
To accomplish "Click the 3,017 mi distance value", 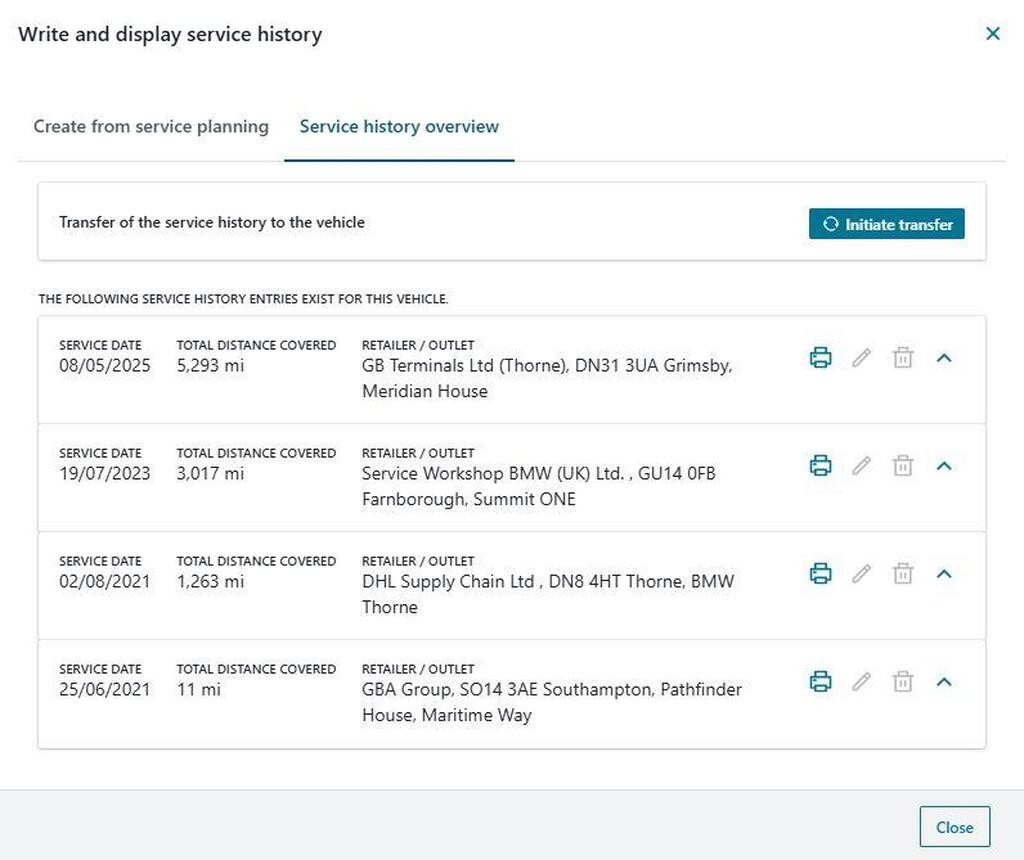I will [210, 473].
